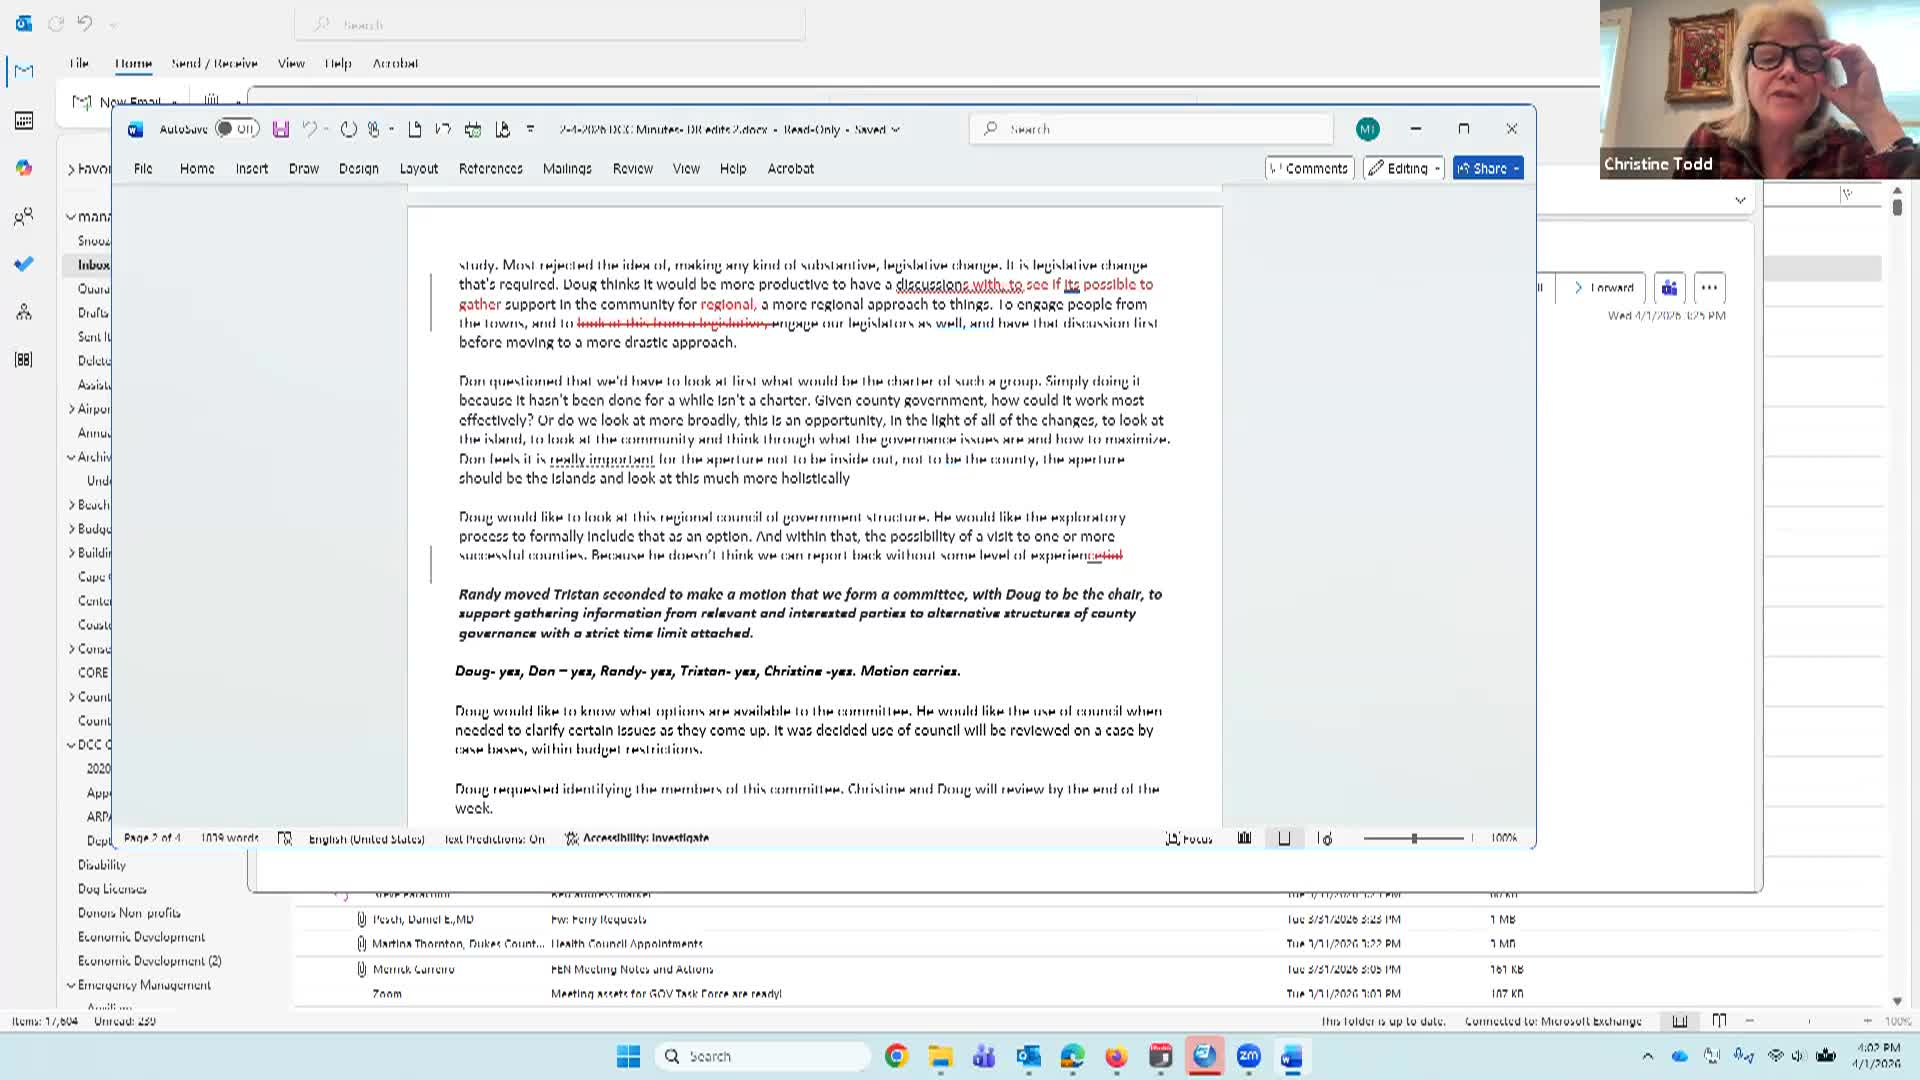Select the Inbox folder in Outlook
The image size is (1920, 1080).
coord(93,265)
